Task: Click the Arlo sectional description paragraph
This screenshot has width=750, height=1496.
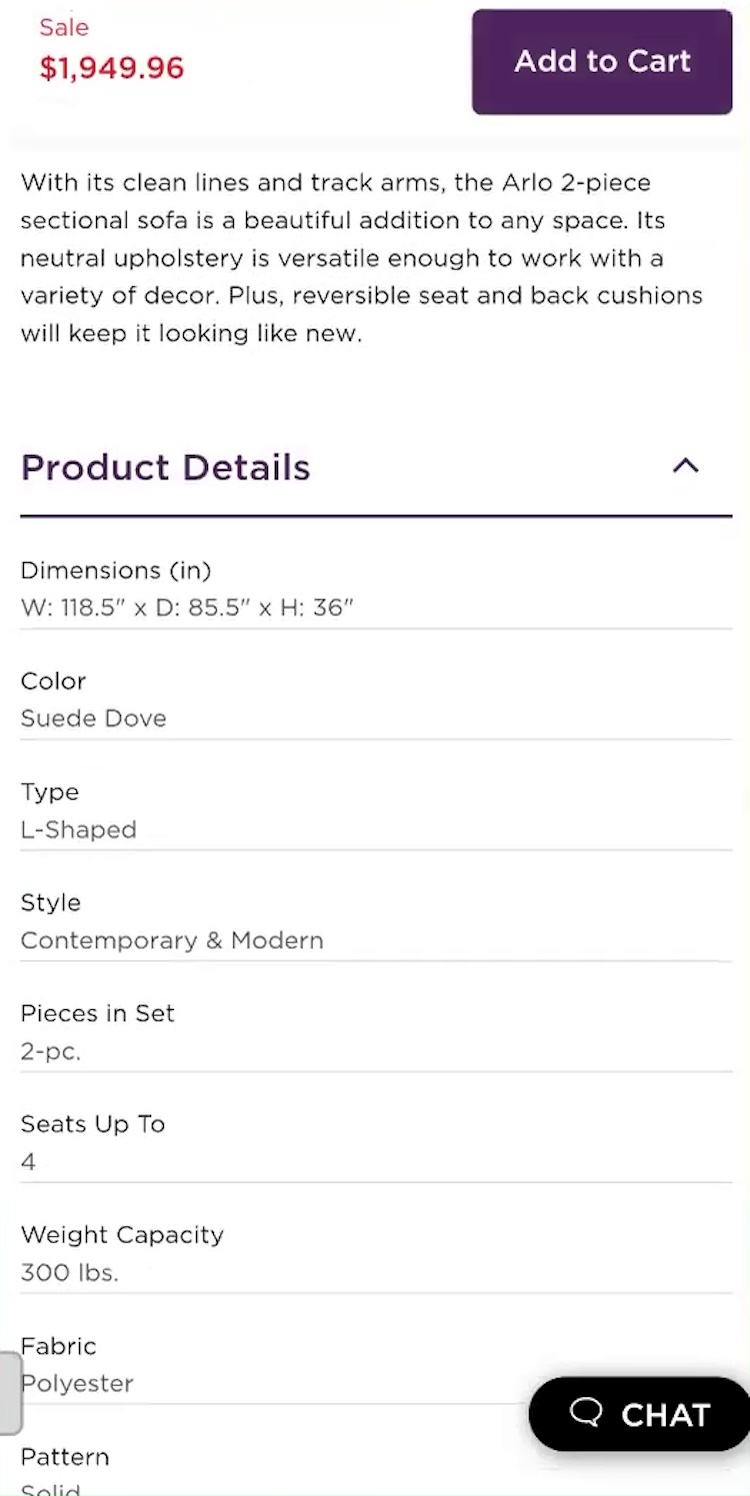Action: click(361, 258)
